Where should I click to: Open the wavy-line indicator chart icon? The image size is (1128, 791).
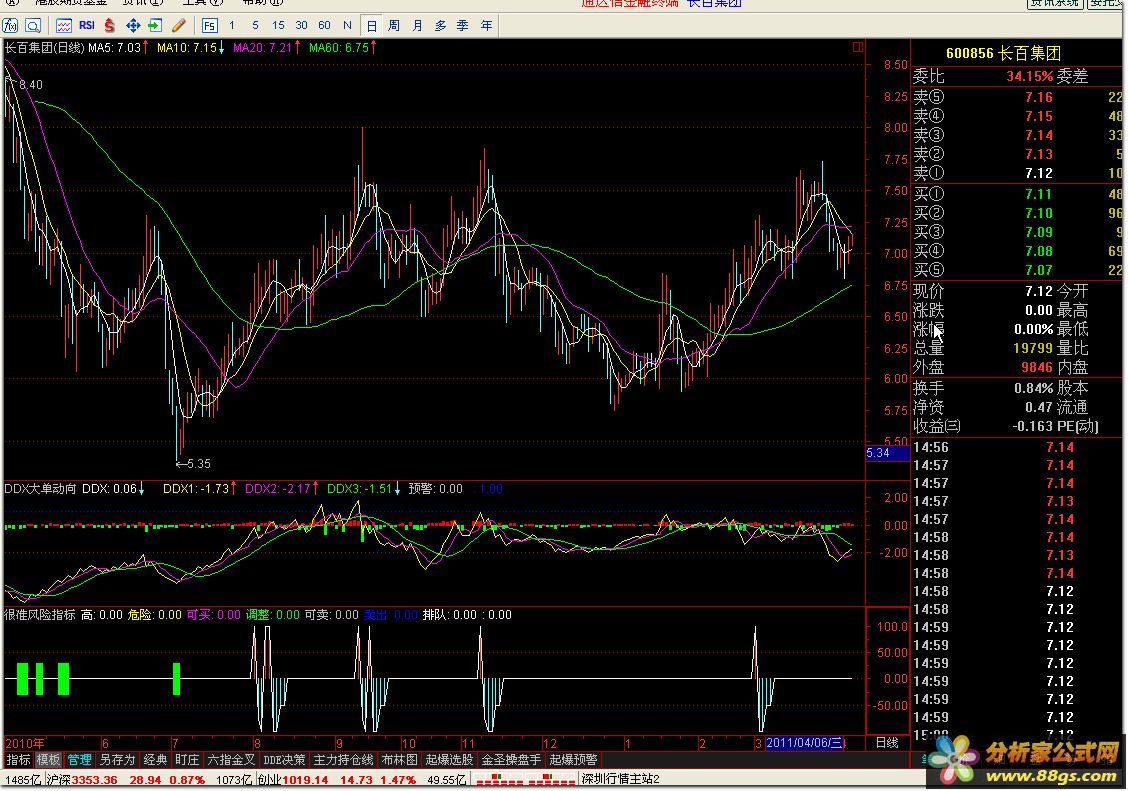[x=64, y=26]
